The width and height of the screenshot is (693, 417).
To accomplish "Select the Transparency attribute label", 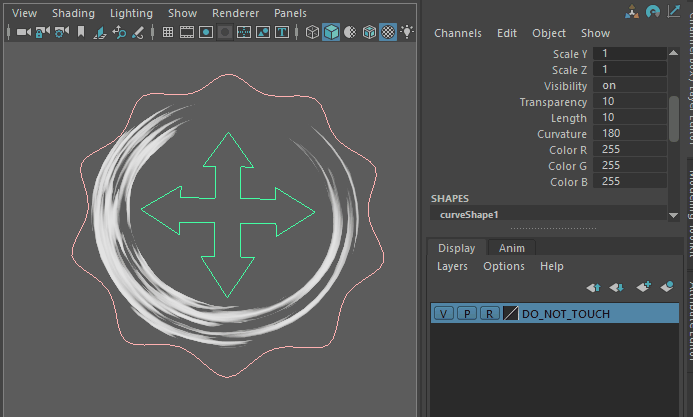I will (x=553, y=102).
